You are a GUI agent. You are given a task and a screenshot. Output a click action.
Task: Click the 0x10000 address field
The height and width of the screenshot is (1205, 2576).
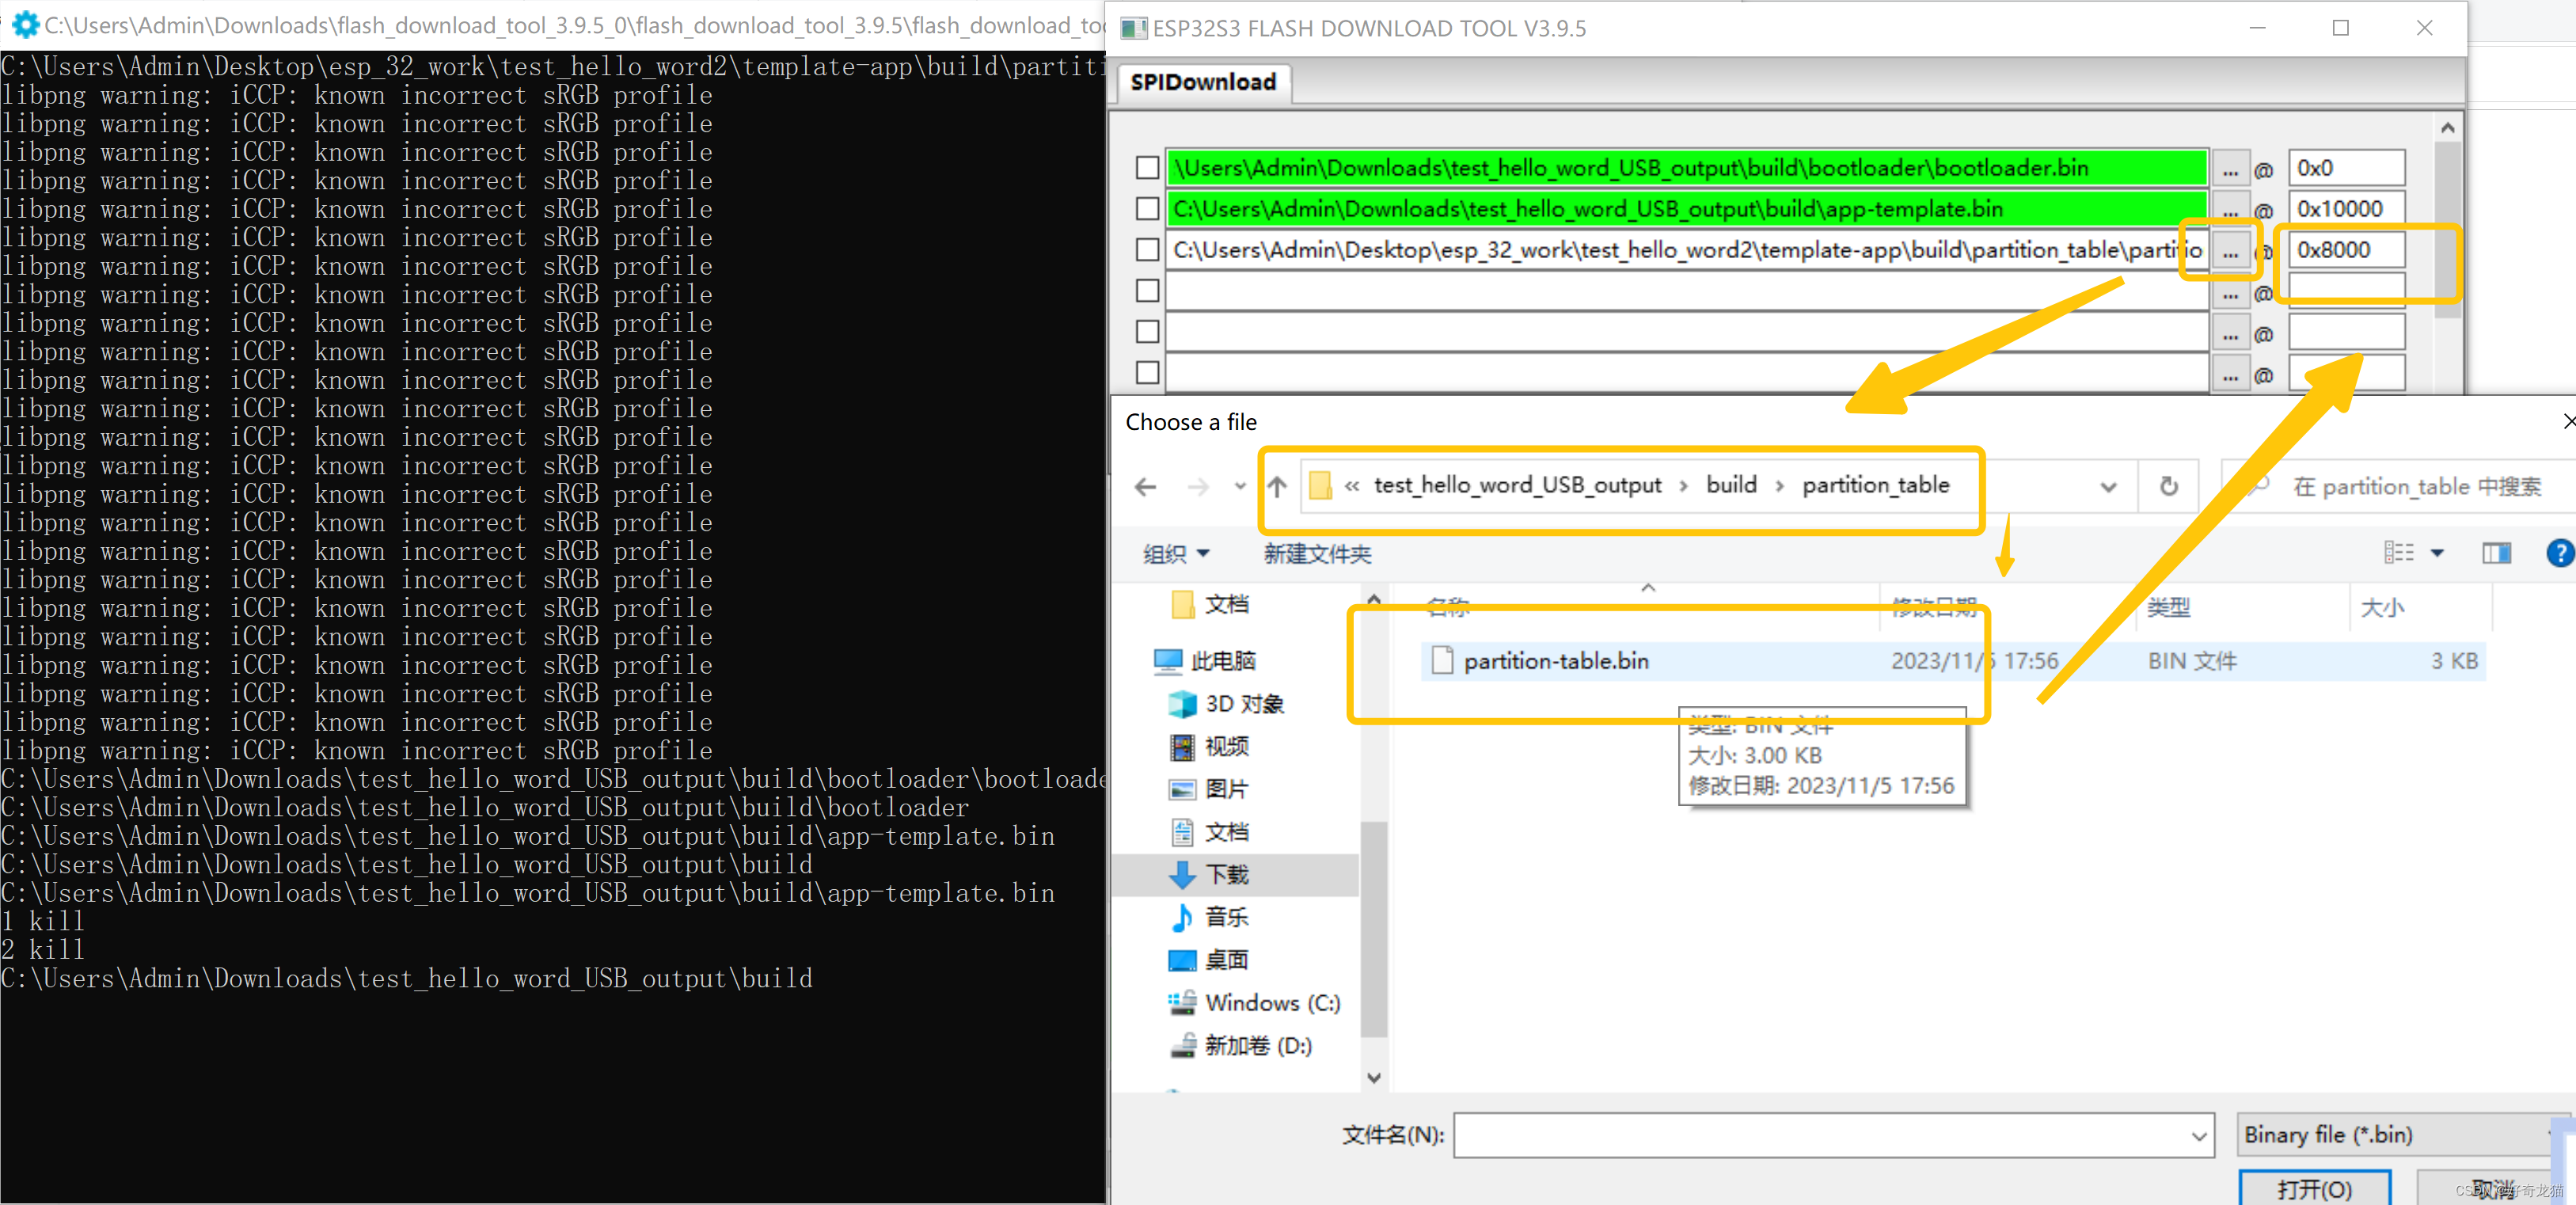(x=2346, y=209)
